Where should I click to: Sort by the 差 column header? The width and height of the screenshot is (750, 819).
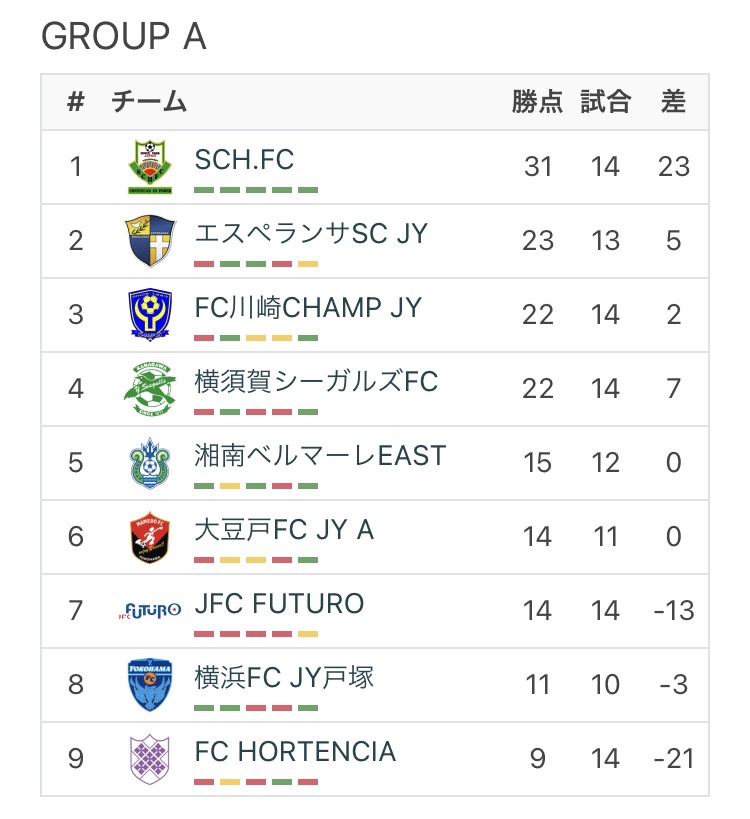[x=673, y=101]
